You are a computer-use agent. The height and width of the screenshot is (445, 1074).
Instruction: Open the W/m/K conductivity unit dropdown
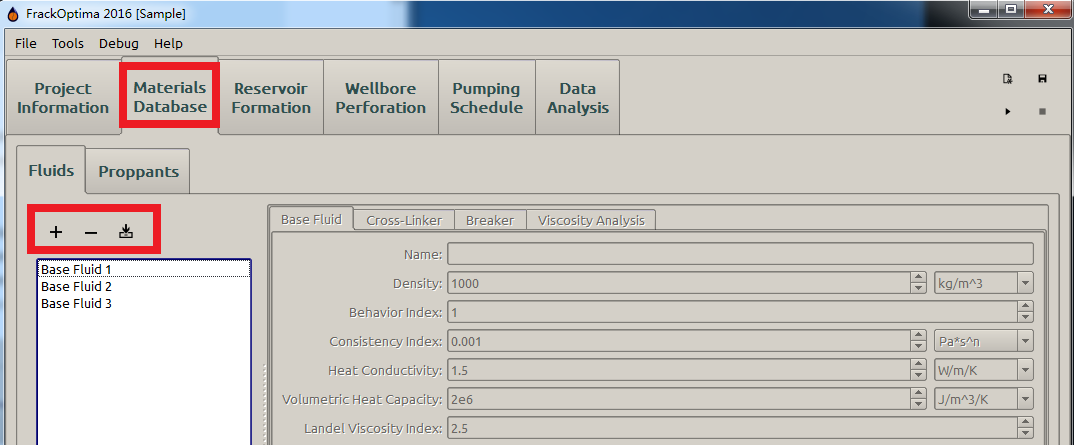[984, 370]
